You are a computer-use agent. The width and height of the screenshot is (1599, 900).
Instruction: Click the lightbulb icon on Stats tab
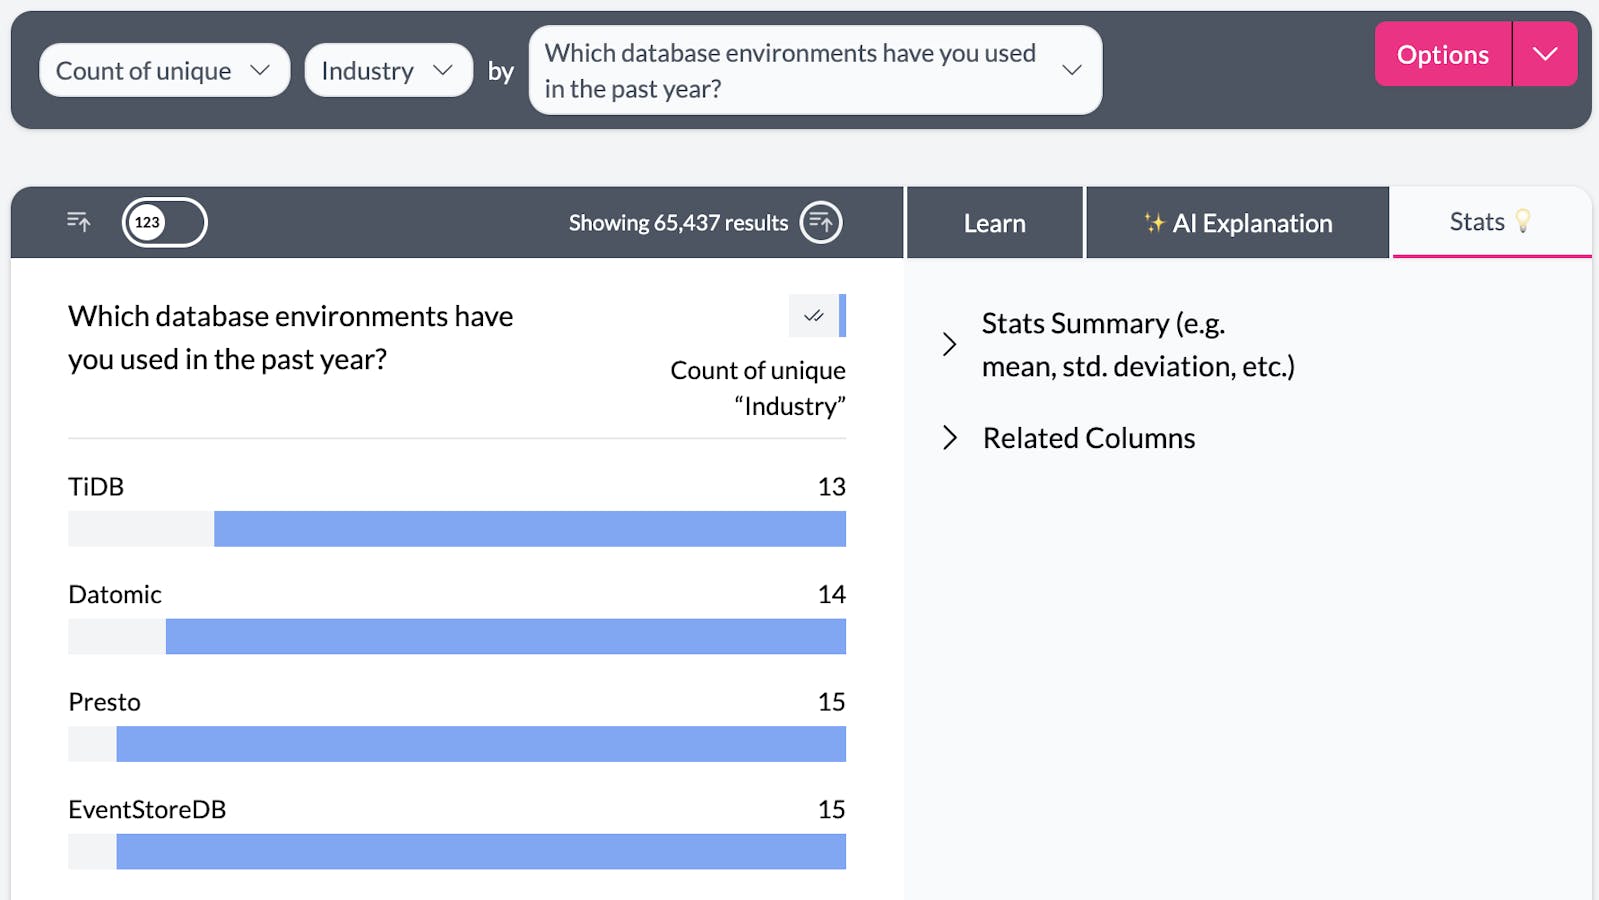point(1523,221)
